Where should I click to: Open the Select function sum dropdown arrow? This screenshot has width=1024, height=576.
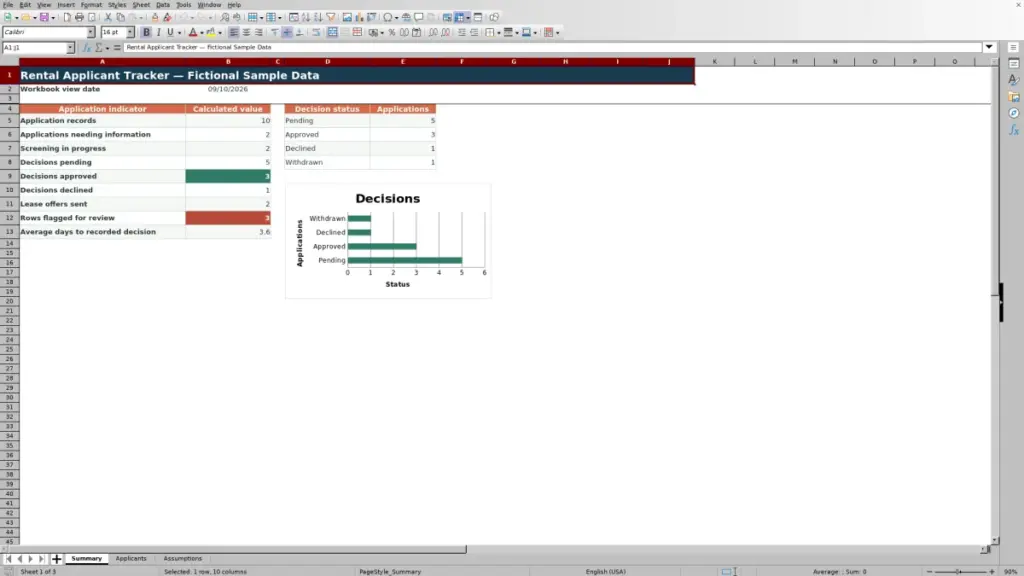tap(108, 48)
